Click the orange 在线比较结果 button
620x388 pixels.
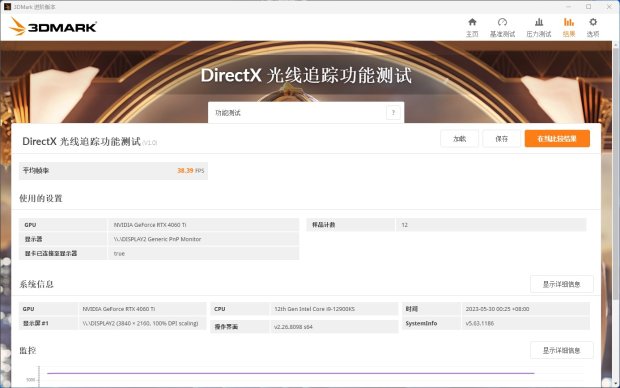click(557, 139)
